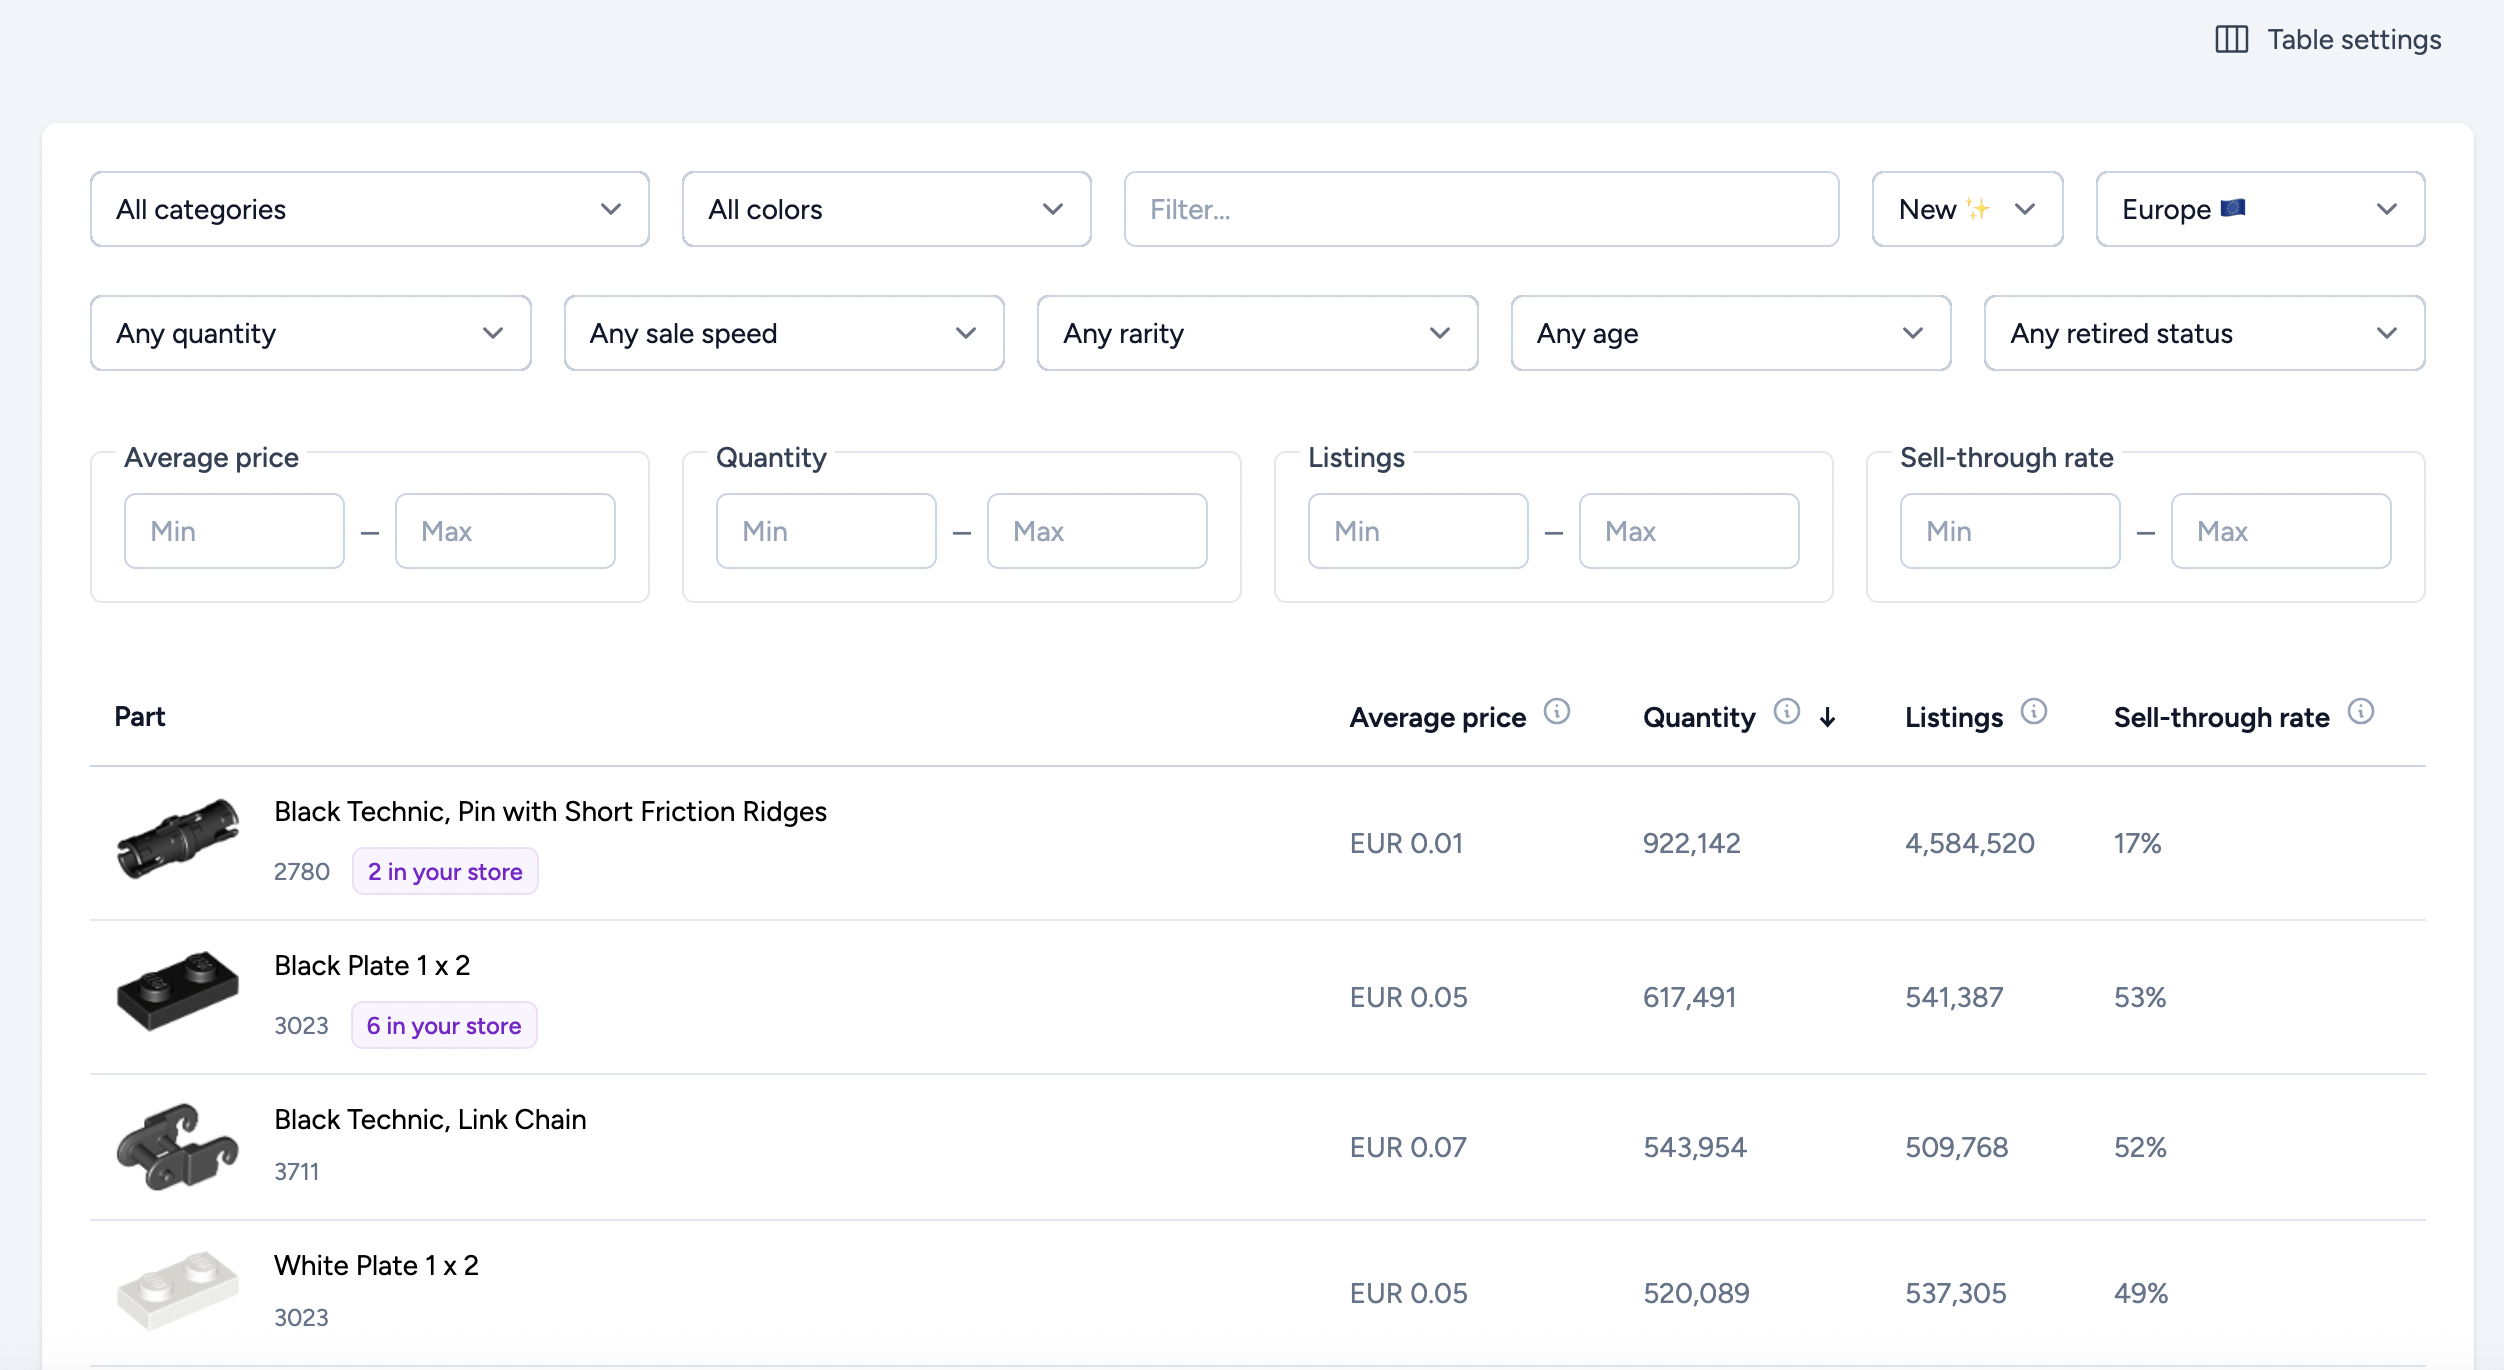
Task: Focus Listings Min field
Action: [1418, 531]
